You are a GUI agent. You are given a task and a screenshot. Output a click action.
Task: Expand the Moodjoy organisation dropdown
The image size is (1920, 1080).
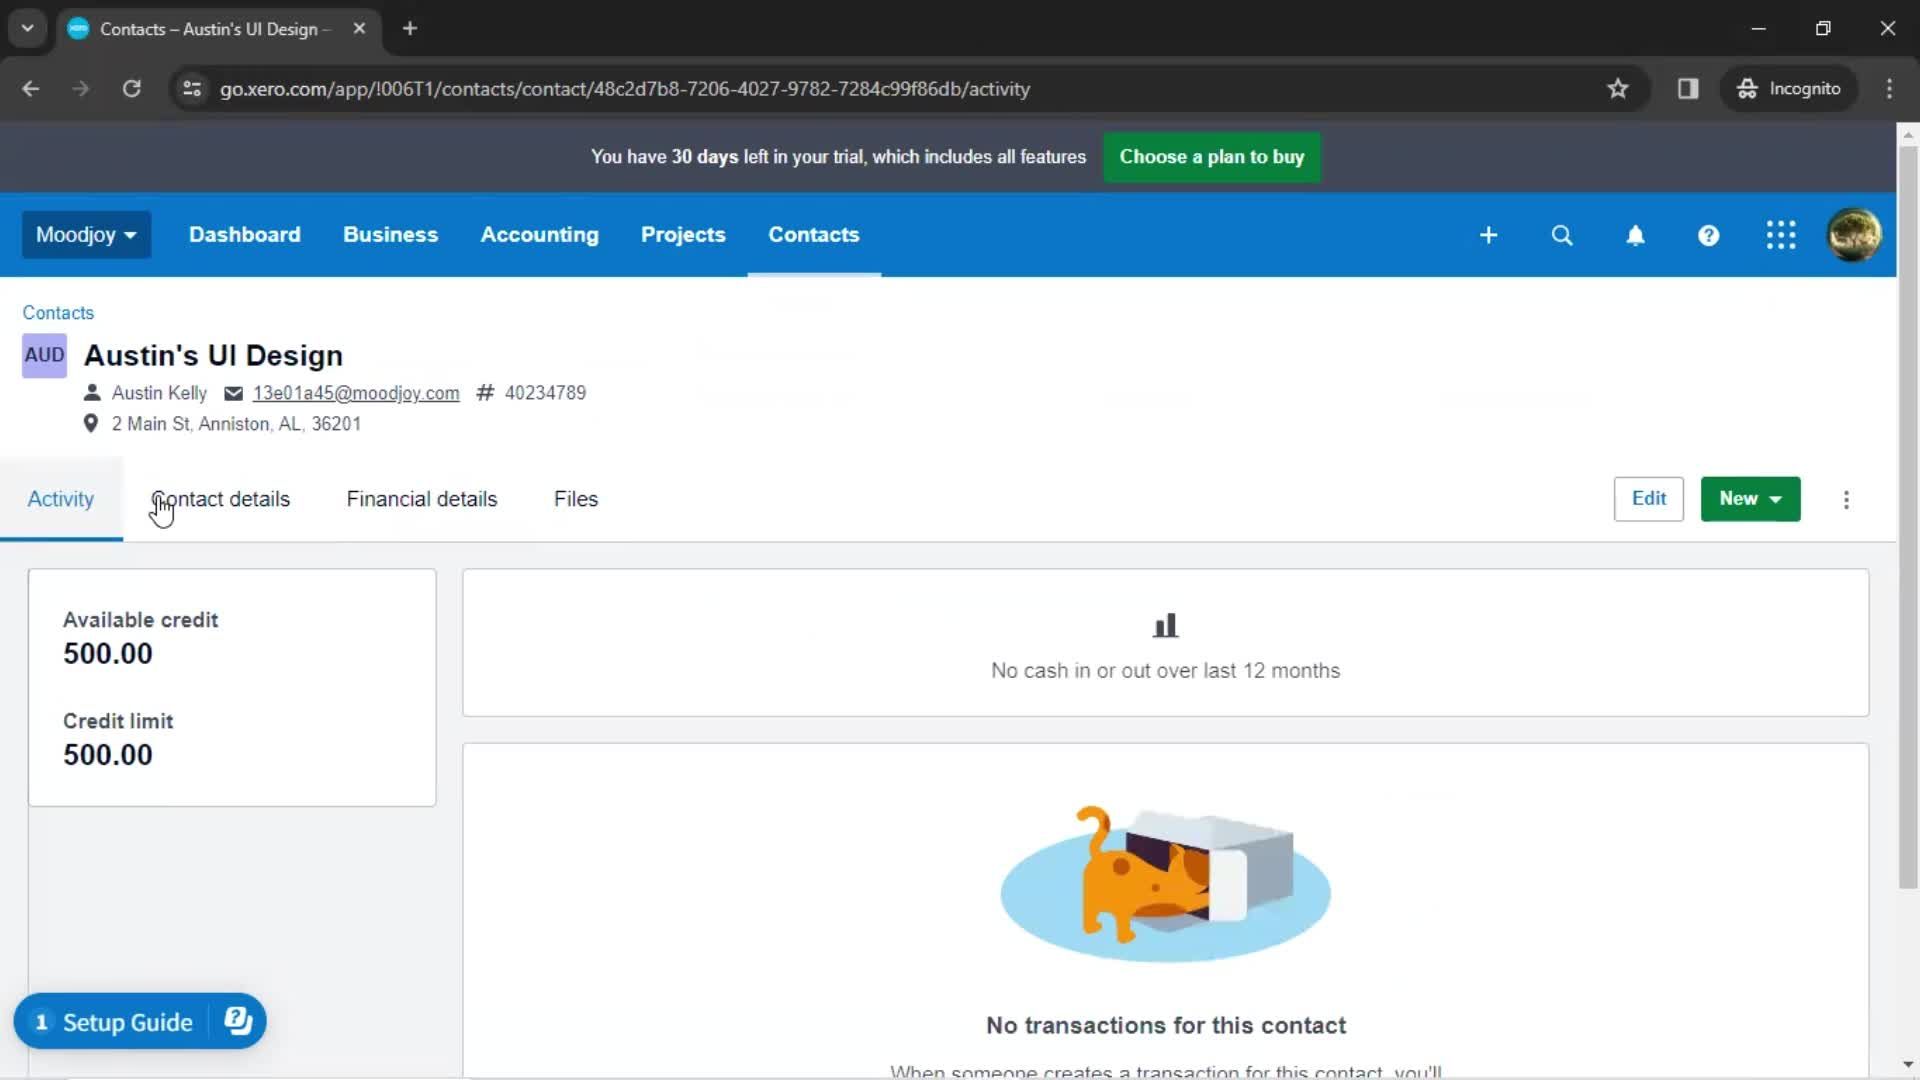[x=86, y=235]
